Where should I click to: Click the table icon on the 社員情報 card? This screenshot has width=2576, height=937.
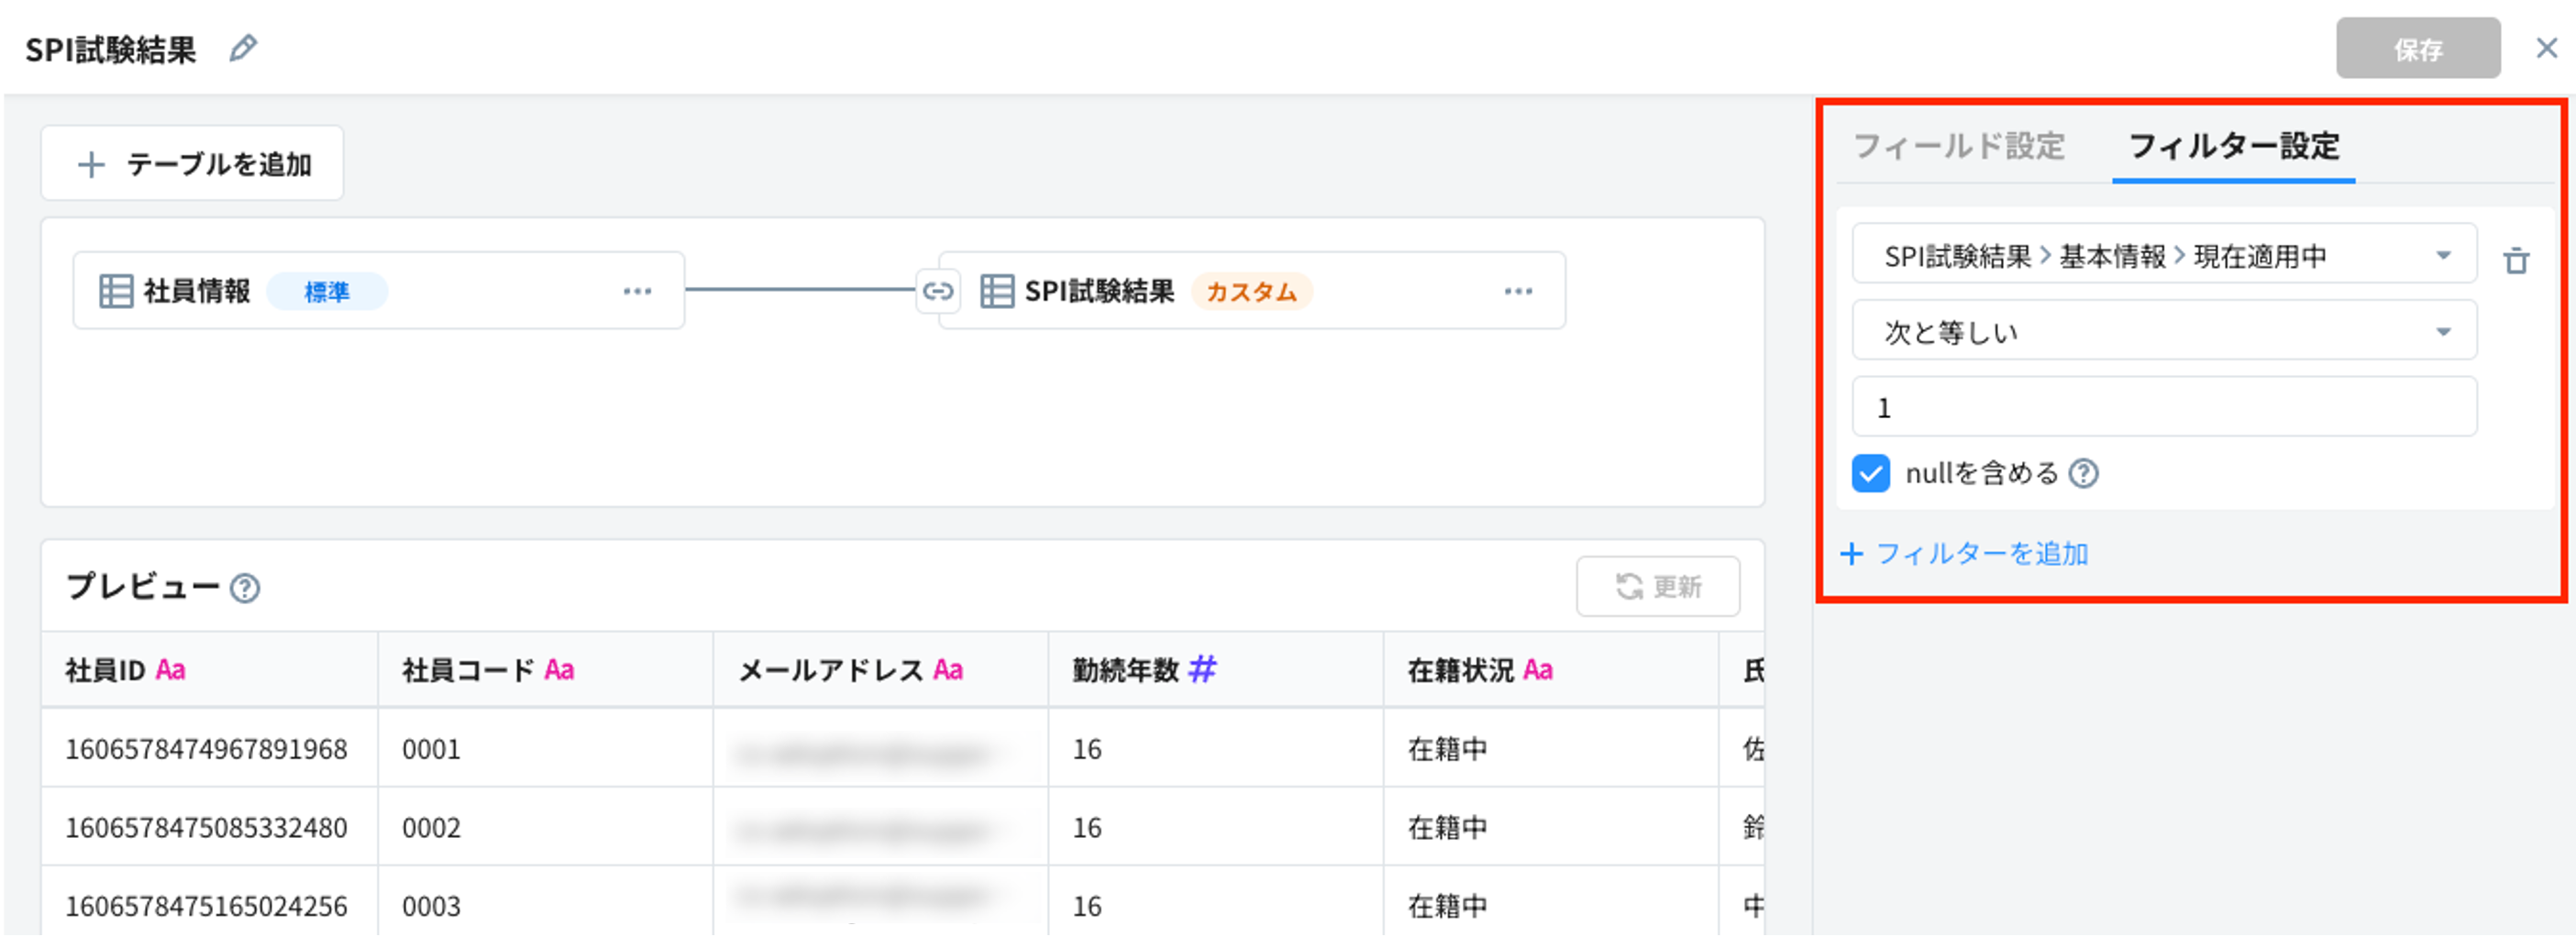click(117, 291)
